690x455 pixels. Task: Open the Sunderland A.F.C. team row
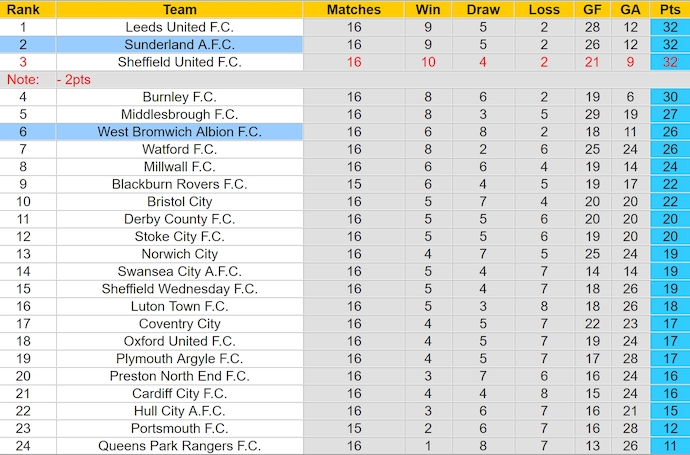click(180, 44)
